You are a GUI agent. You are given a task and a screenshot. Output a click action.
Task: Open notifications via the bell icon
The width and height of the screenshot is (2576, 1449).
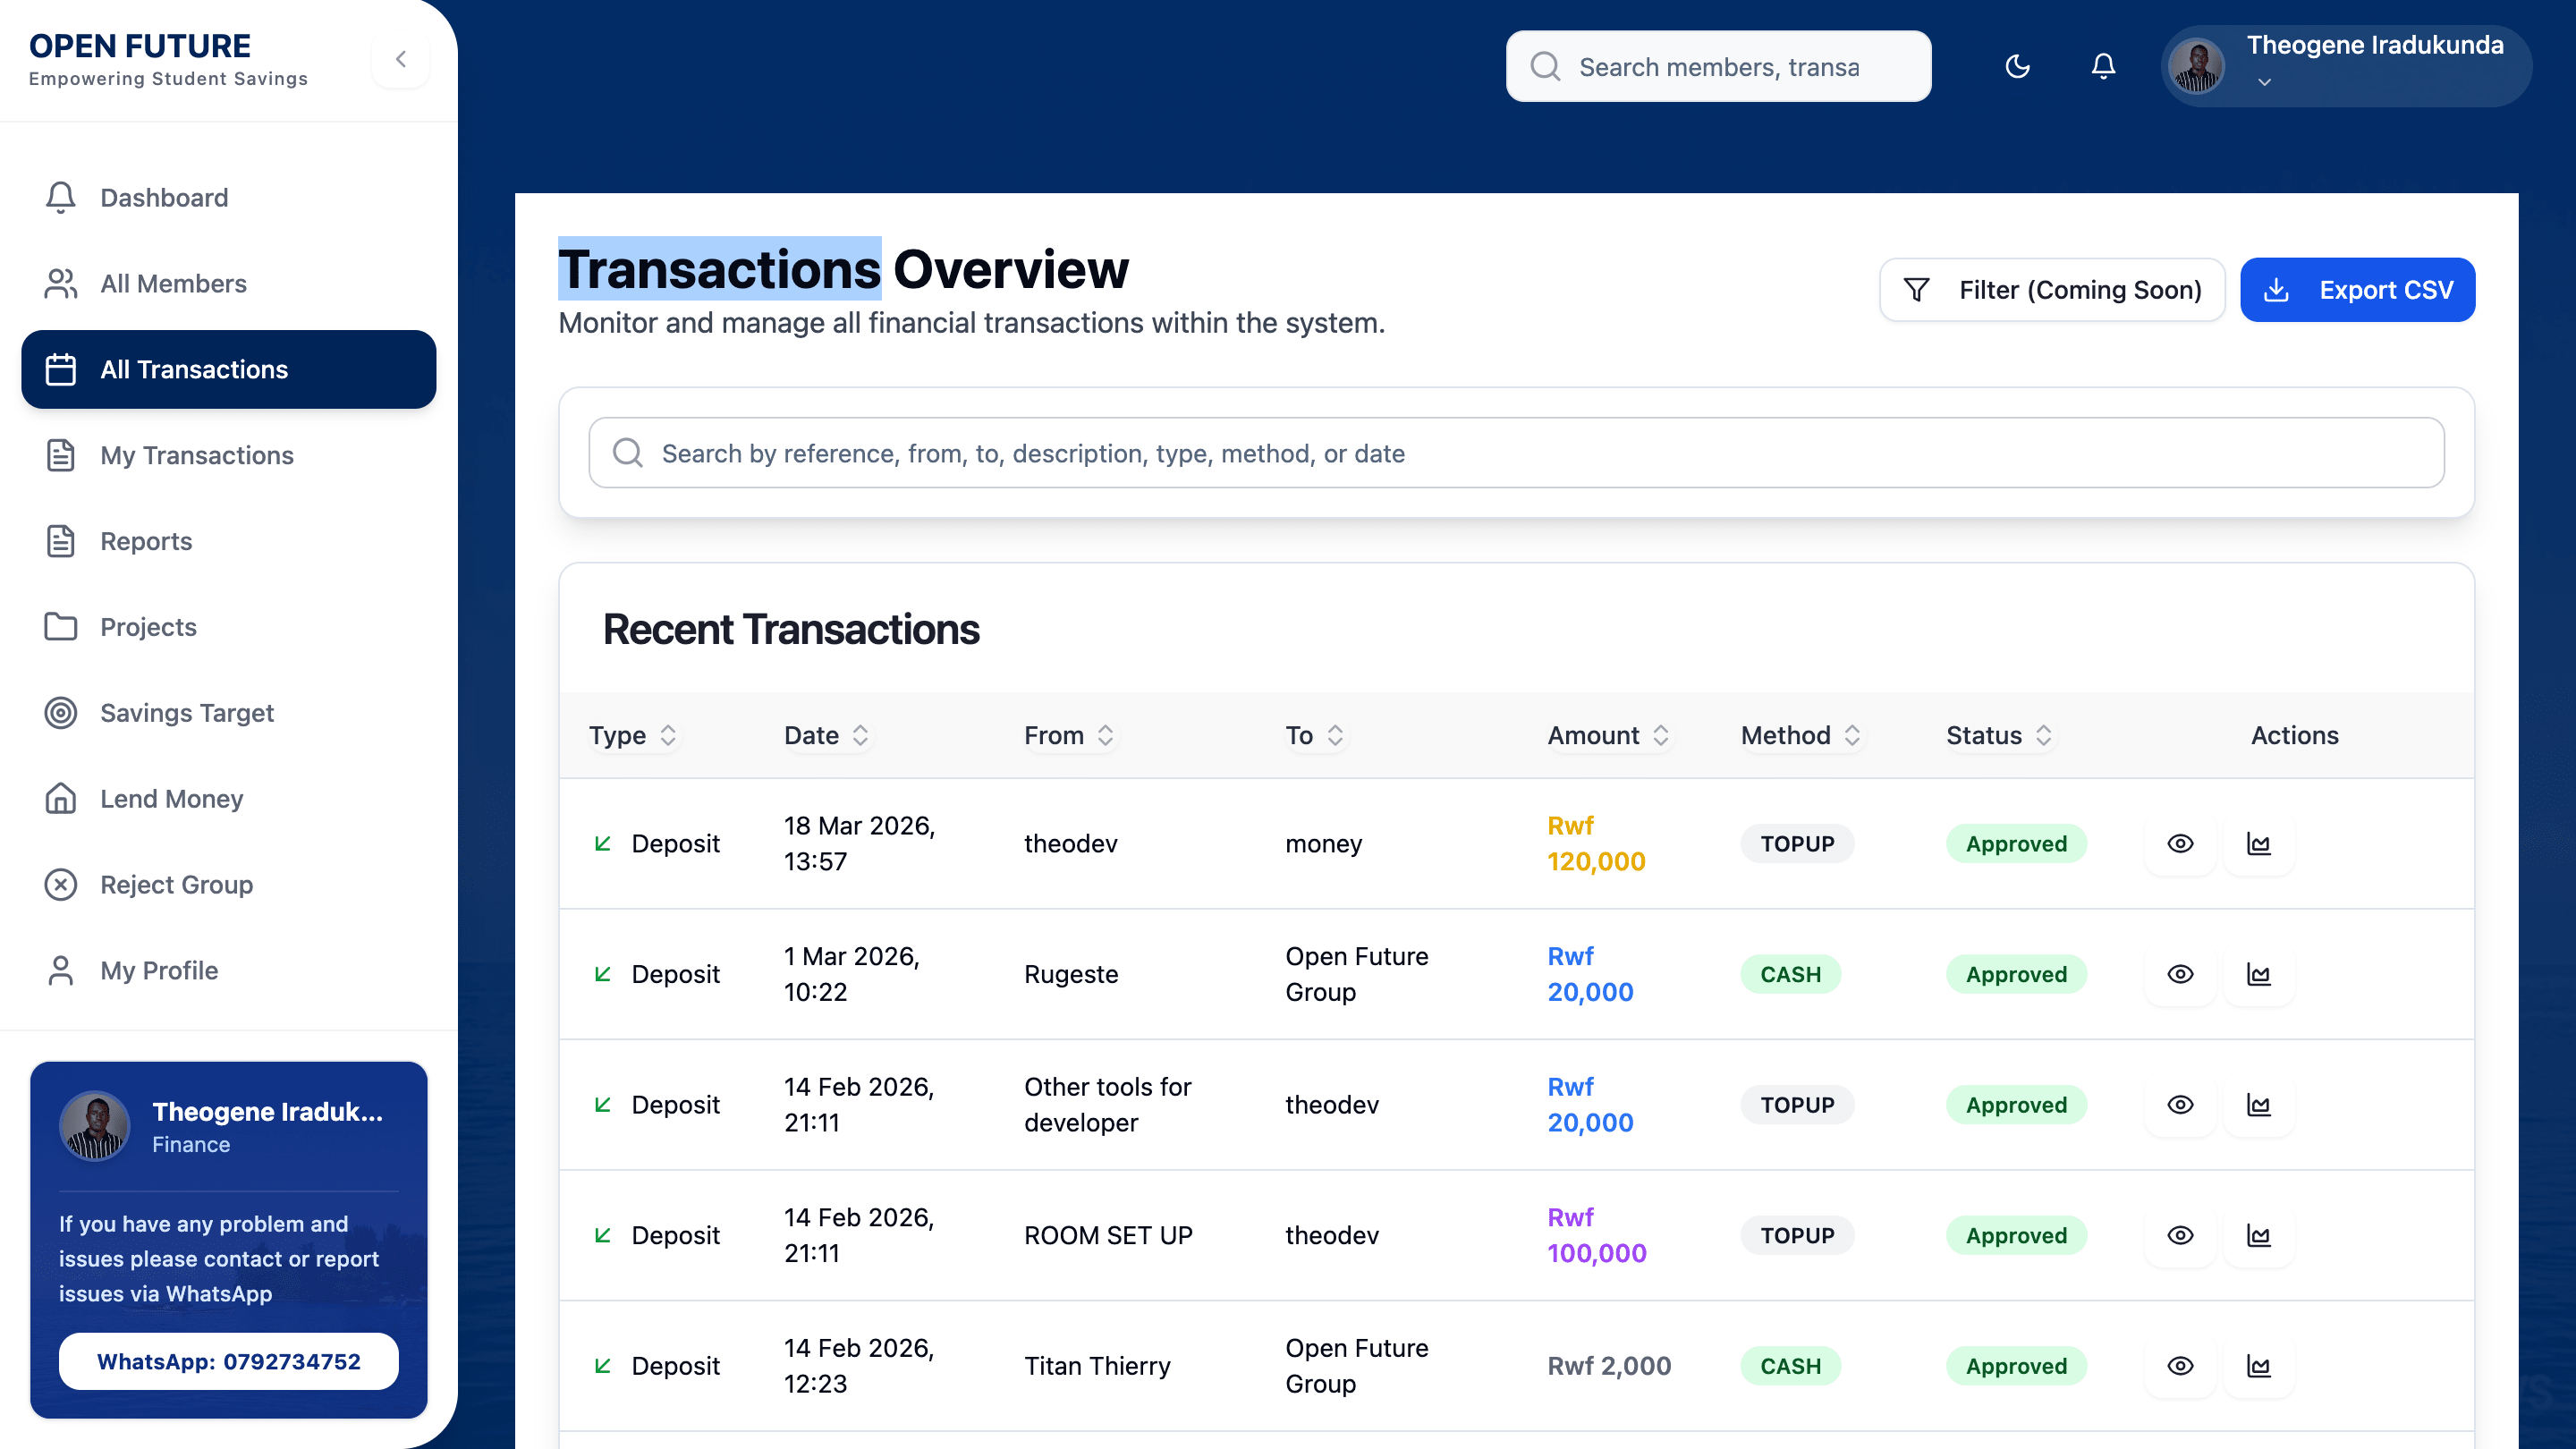click(2102, 66)
